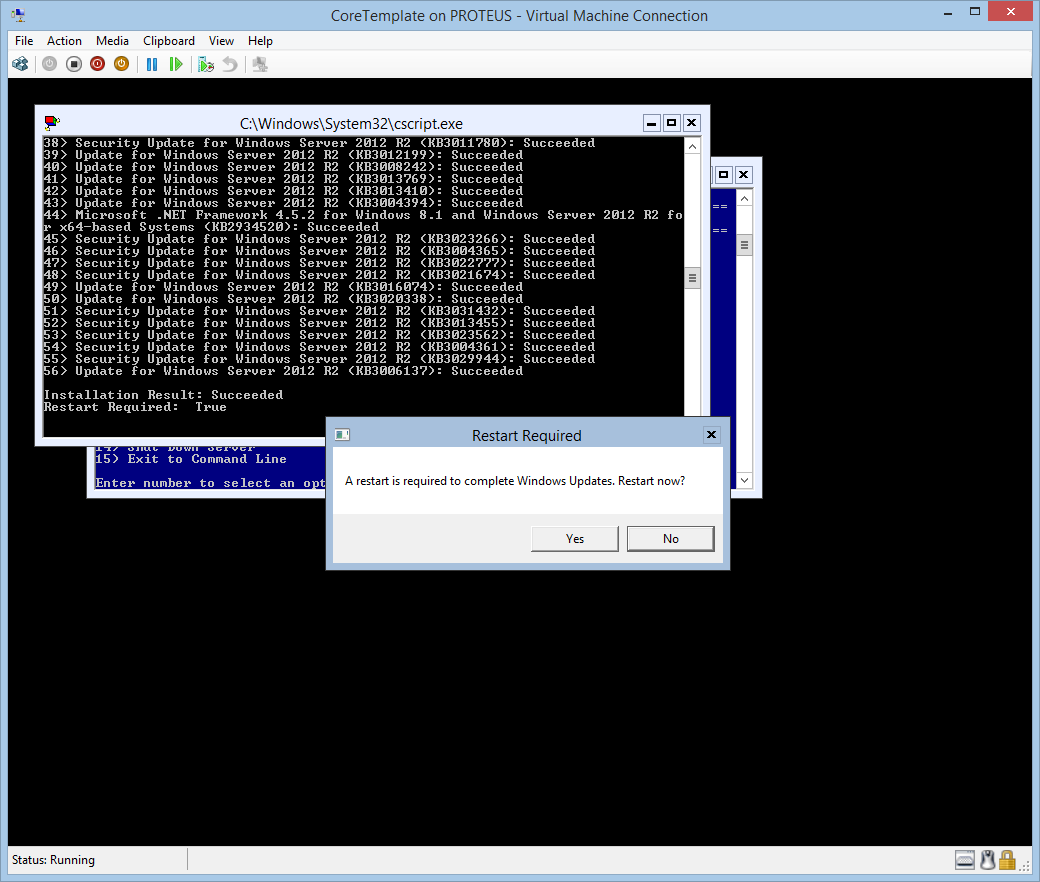This screenshot has width=1040, height=882.
Task: Click the orange Save state icon
Action: point(121,64)
